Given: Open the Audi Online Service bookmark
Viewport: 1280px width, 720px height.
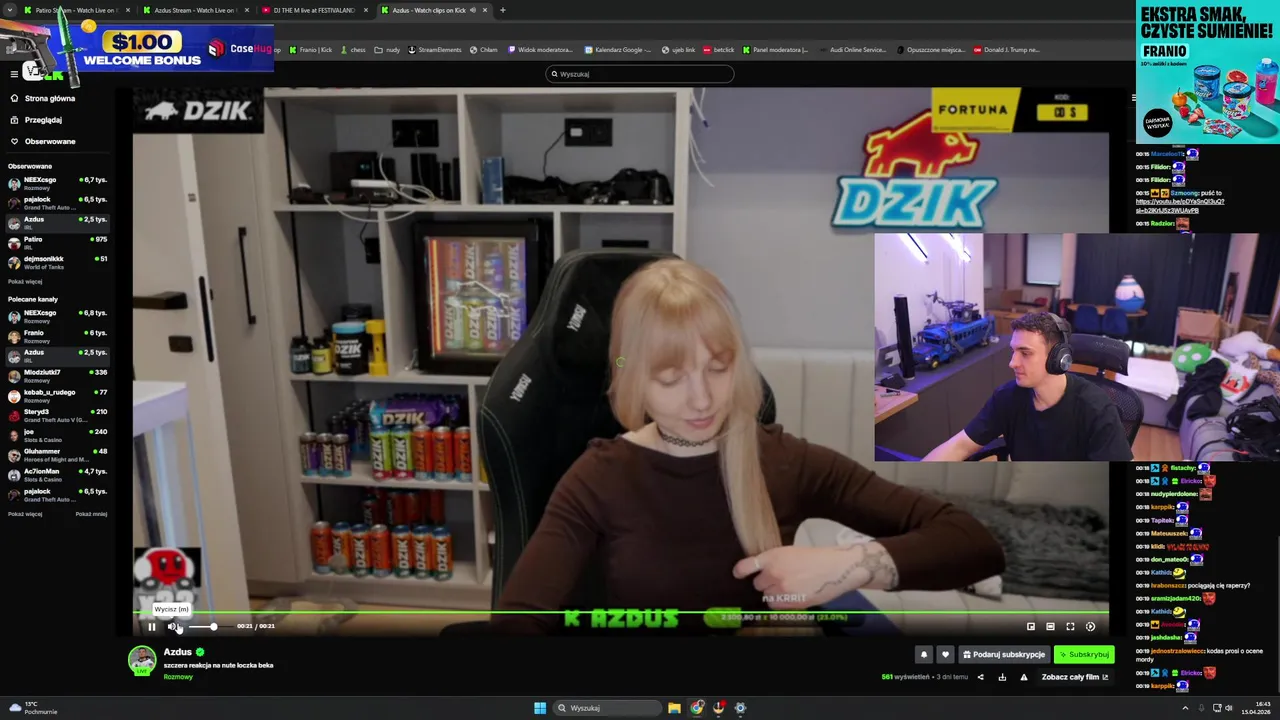Looking at the screenshot, I should point(854,50).
